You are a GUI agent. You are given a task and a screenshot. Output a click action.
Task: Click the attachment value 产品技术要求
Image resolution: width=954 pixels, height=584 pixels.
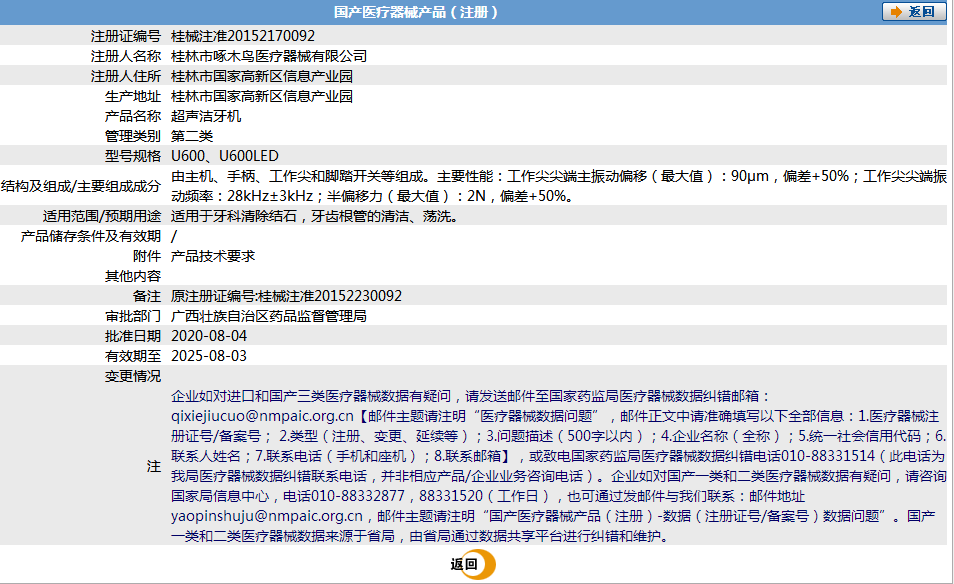(x=213, y=256)
